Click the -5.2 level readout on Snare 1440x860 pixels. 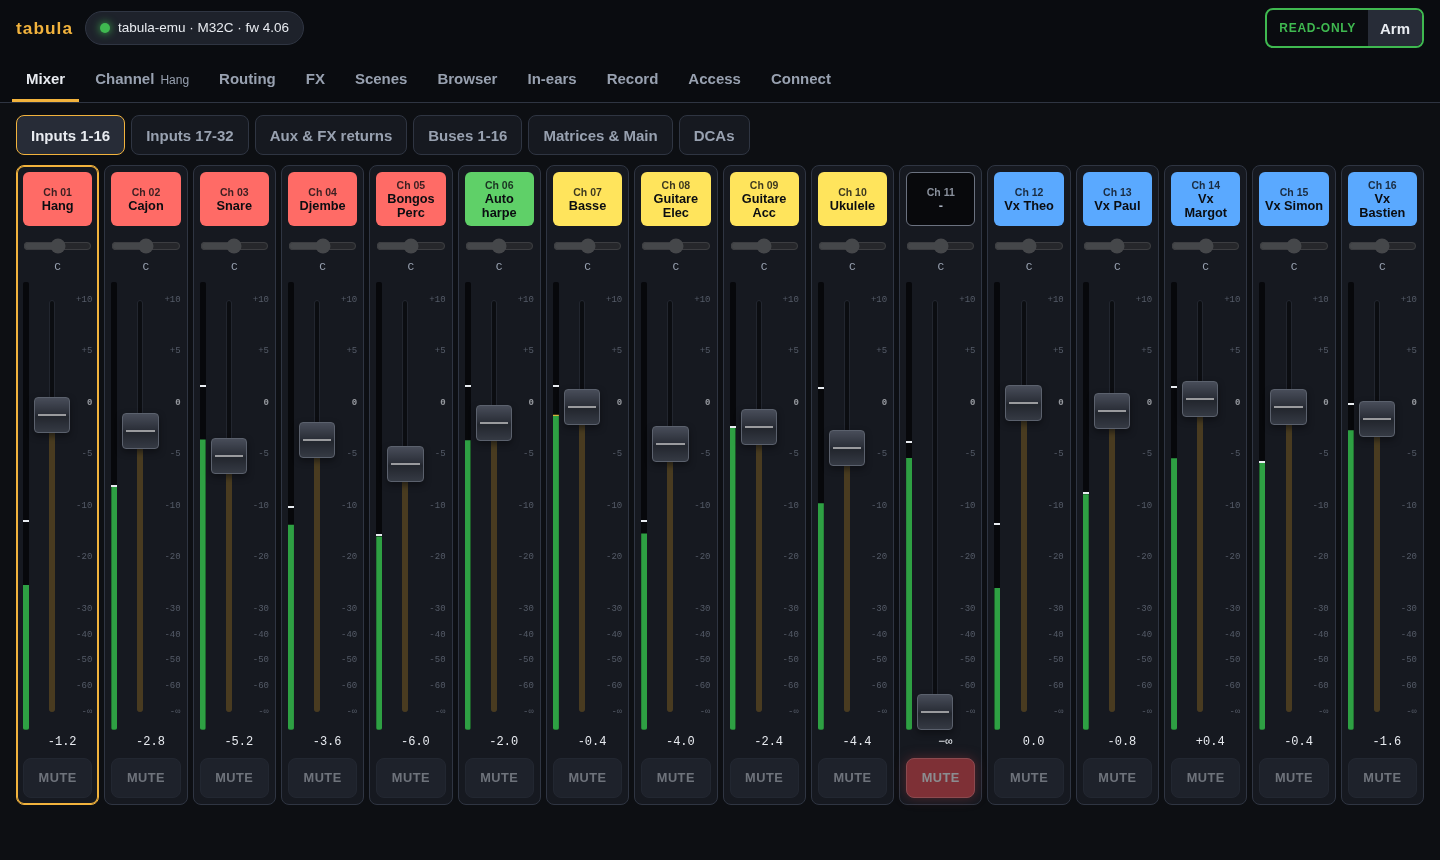(x=239, y=742)
